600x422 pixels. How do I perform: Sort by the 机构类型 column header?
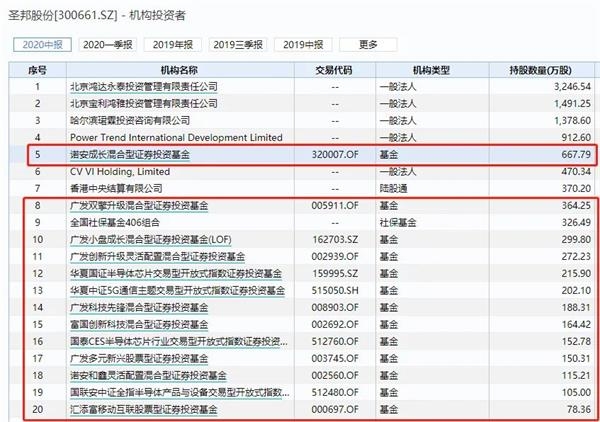[x=432, y=70]
